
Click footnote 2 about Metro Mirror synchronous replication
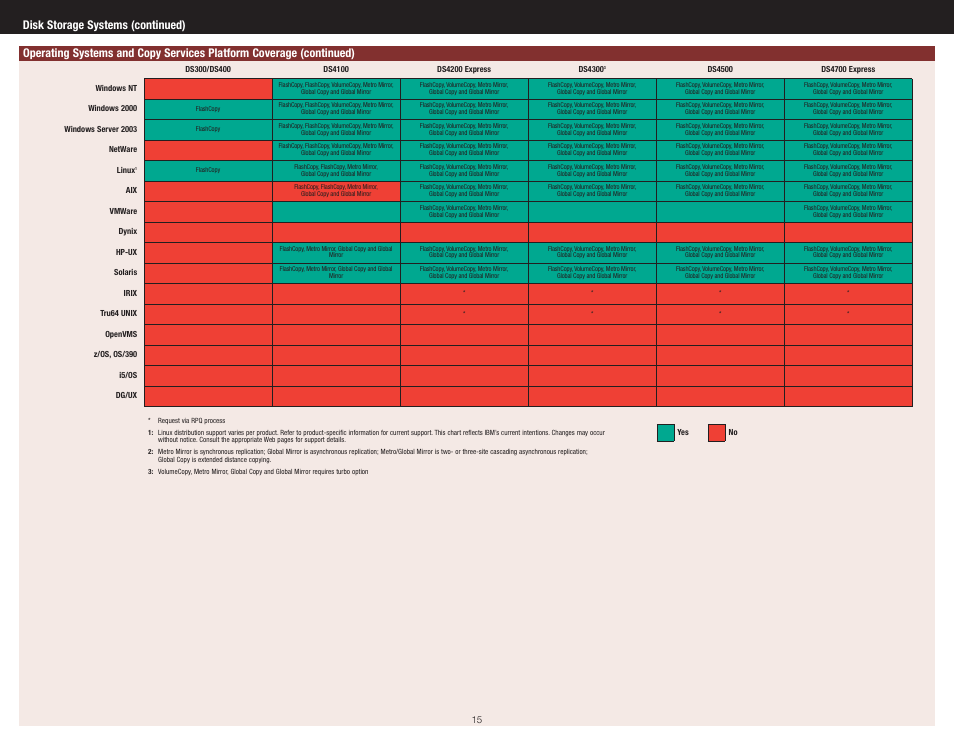coord(367,456)
